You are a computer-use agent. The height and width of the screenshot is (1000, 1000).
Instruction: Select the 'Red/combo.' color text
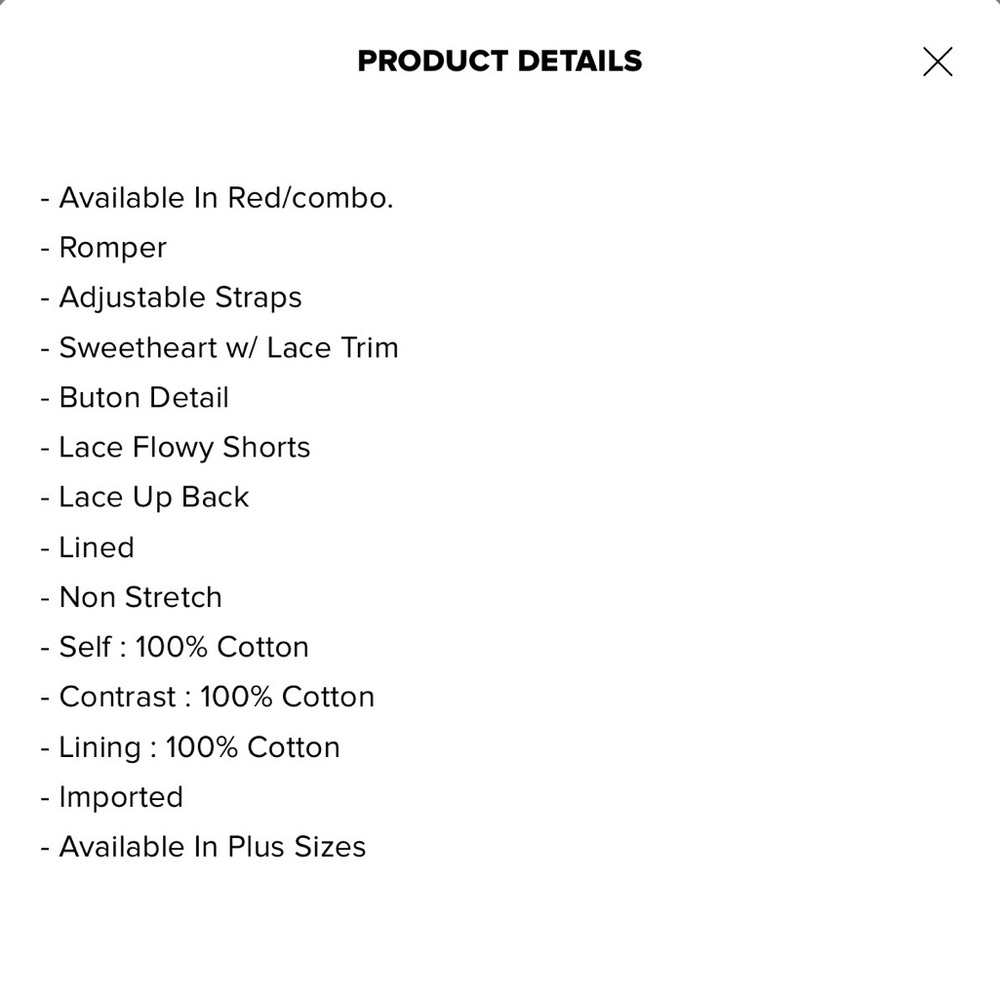tap(310, 198)
